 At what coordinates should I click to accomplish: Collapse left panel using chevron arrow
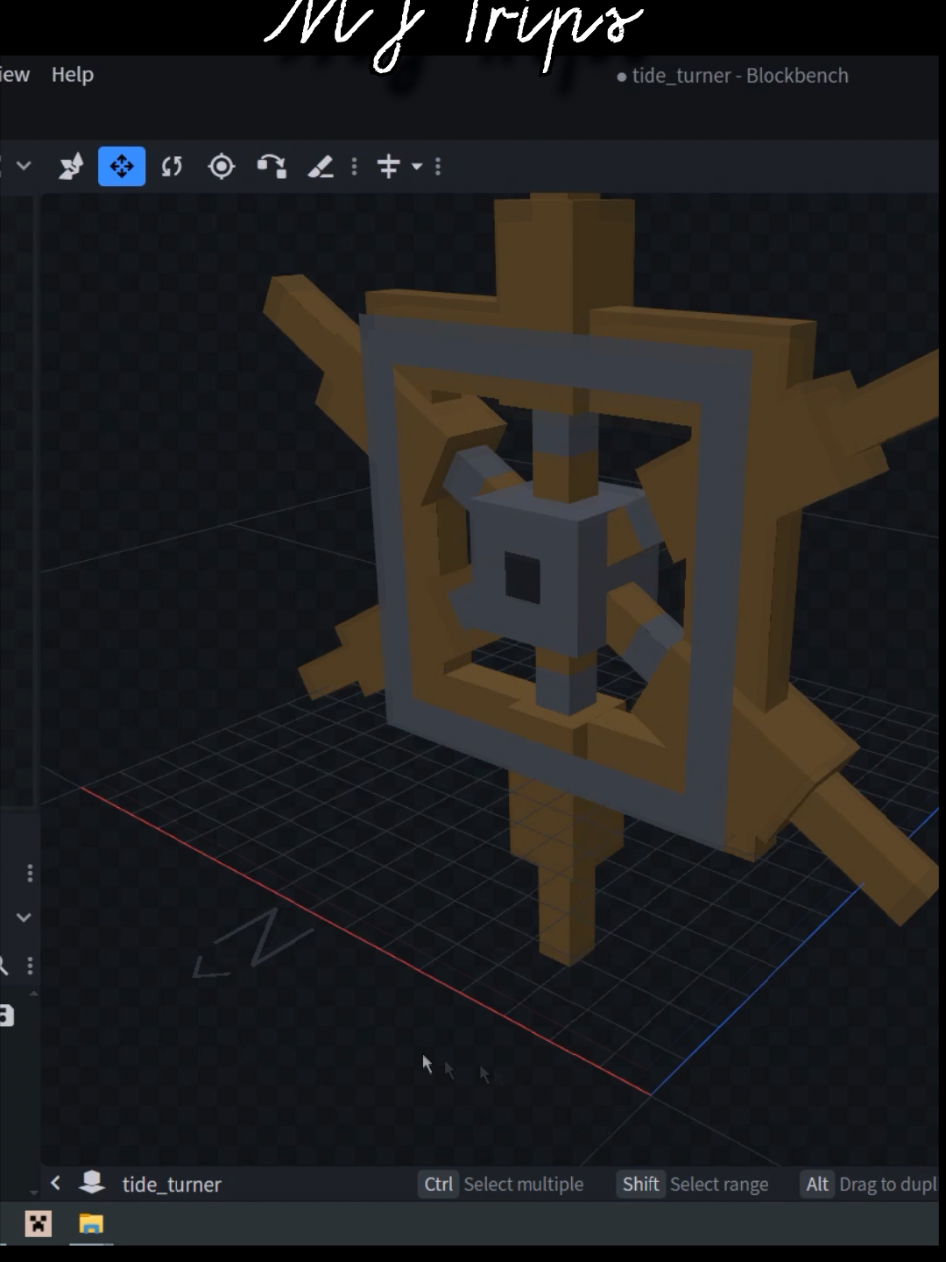tap(24, 917)
